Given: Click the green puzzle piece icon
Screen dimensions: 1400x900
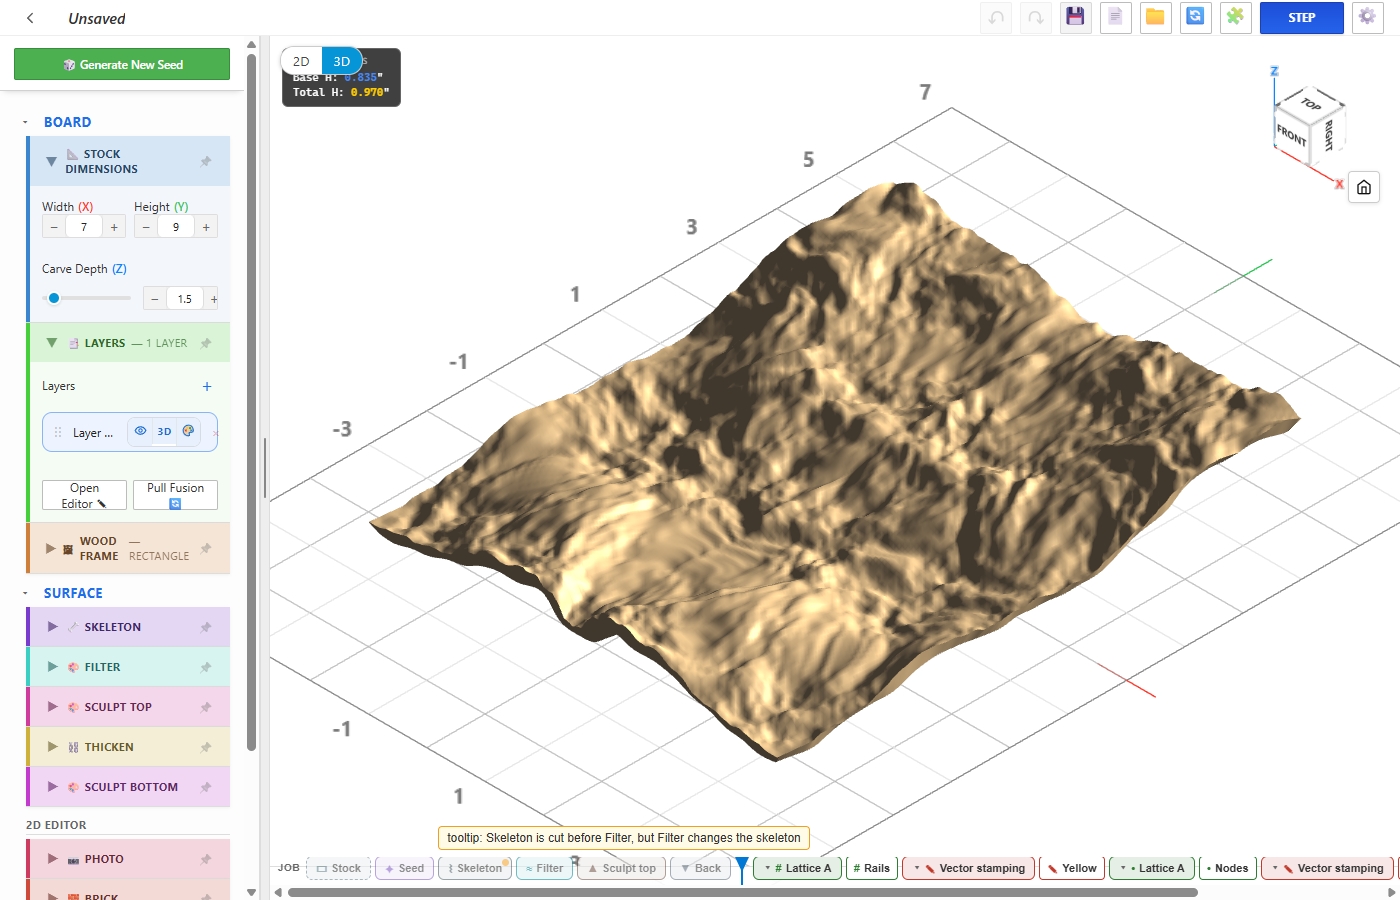Looking at the screenshot, I should 1235,17.
